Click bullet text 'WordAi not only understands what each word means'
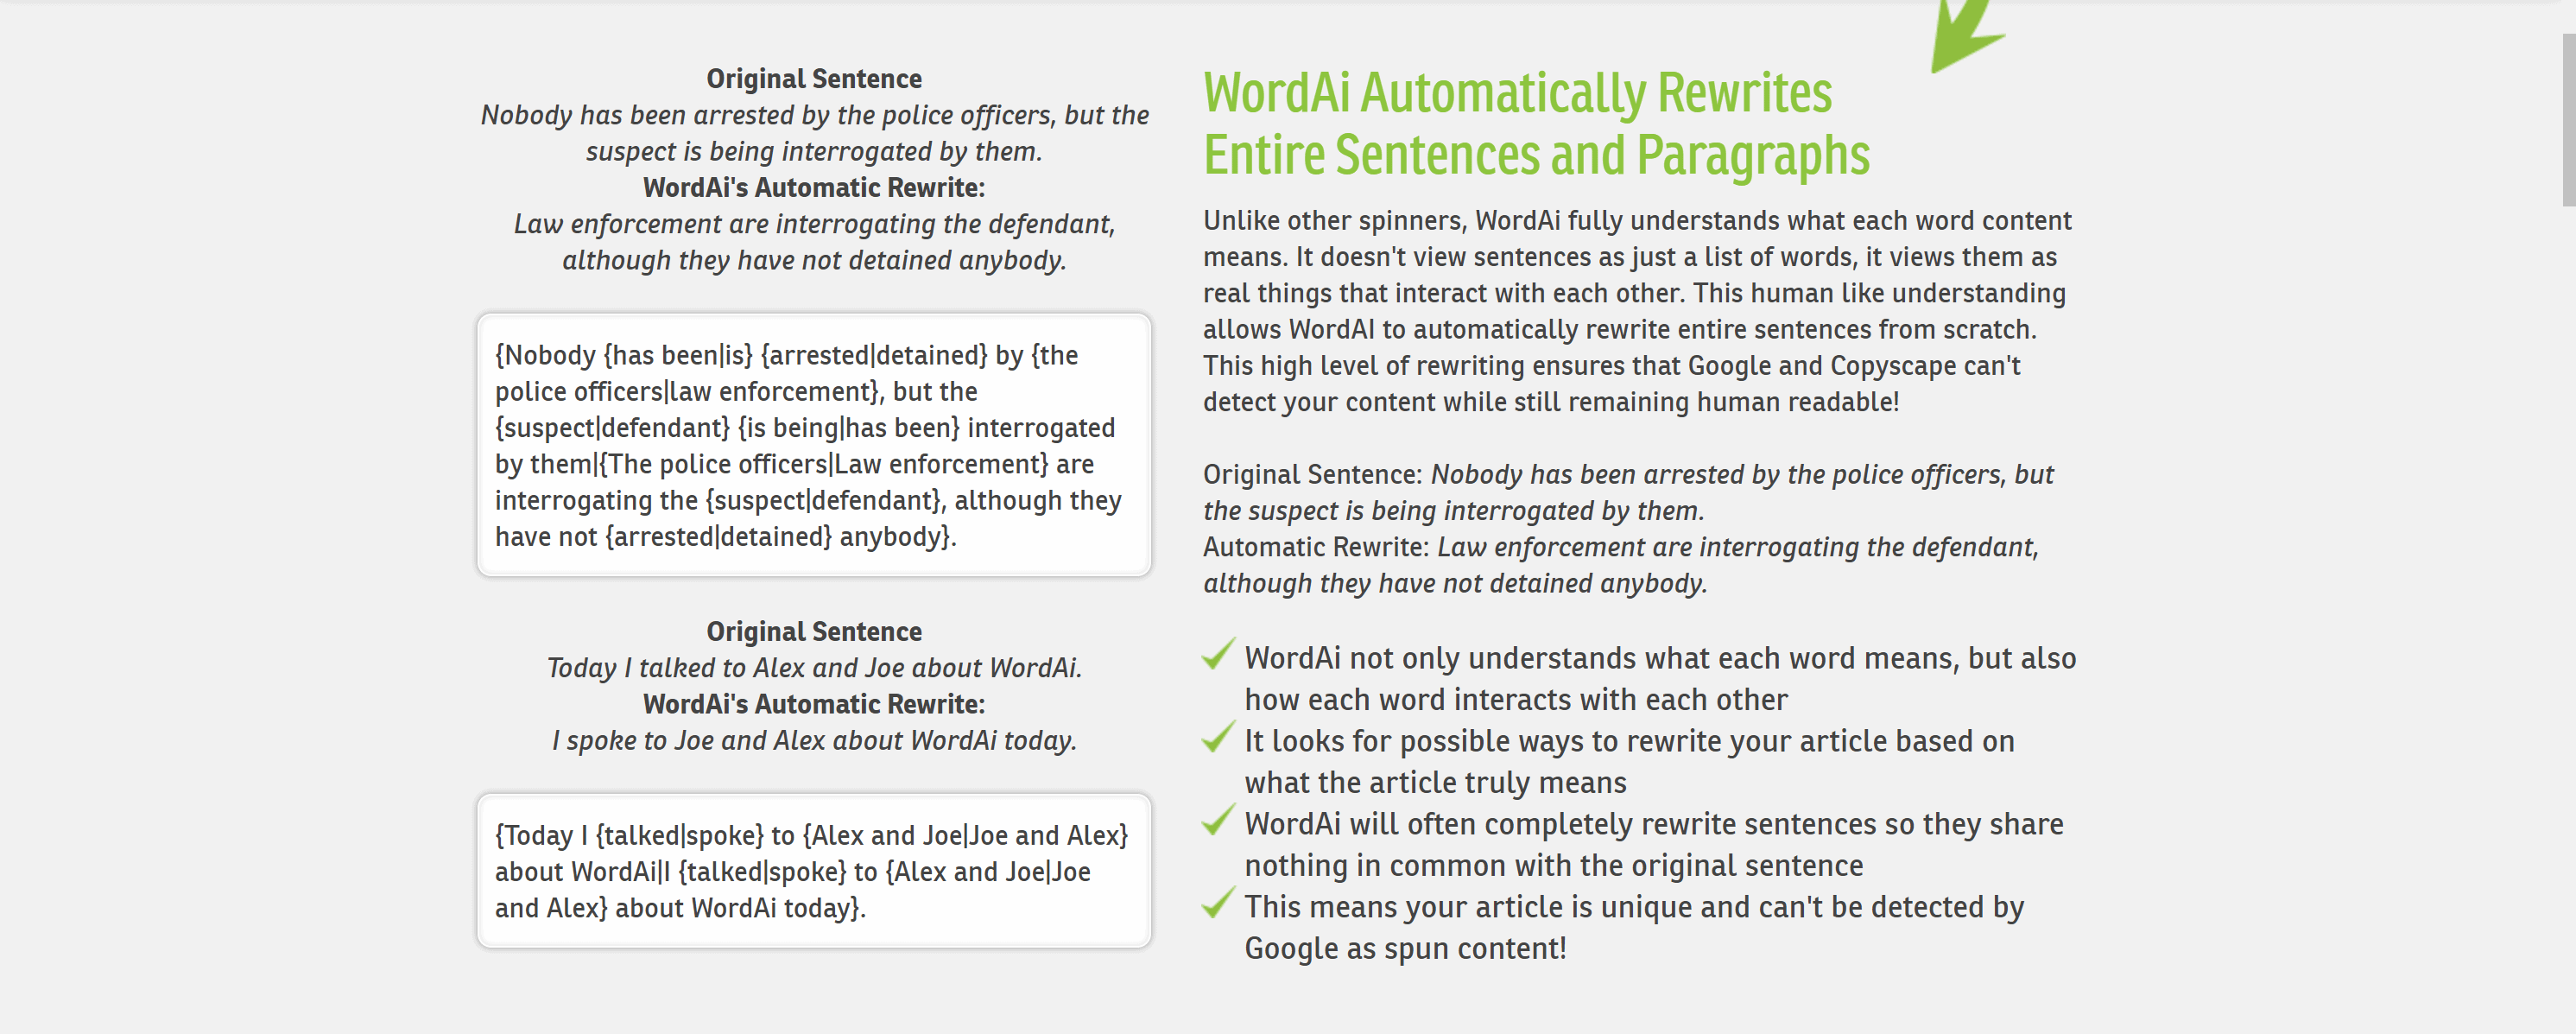Viewport: 2576px width, 1034px height. point(1660,679)
